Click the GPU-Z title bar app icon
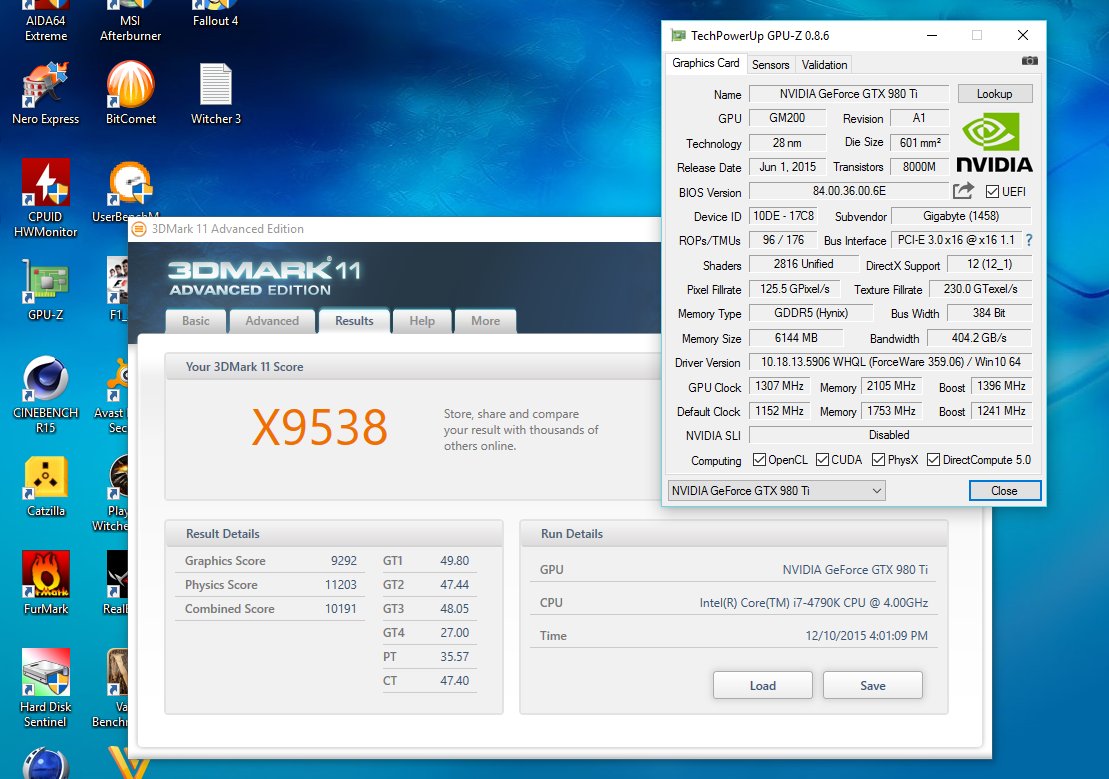The width and height of the screenshot is (1109, 779). pyautogui.click(x=678, y=35)
